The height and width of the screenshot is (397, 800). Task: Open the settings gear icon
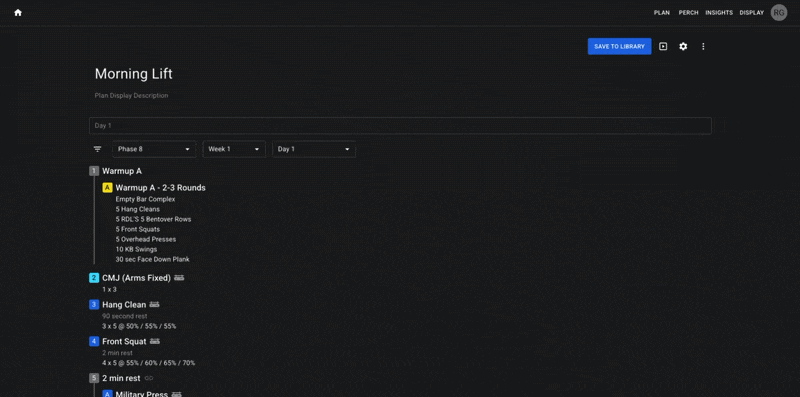(683, 46)
